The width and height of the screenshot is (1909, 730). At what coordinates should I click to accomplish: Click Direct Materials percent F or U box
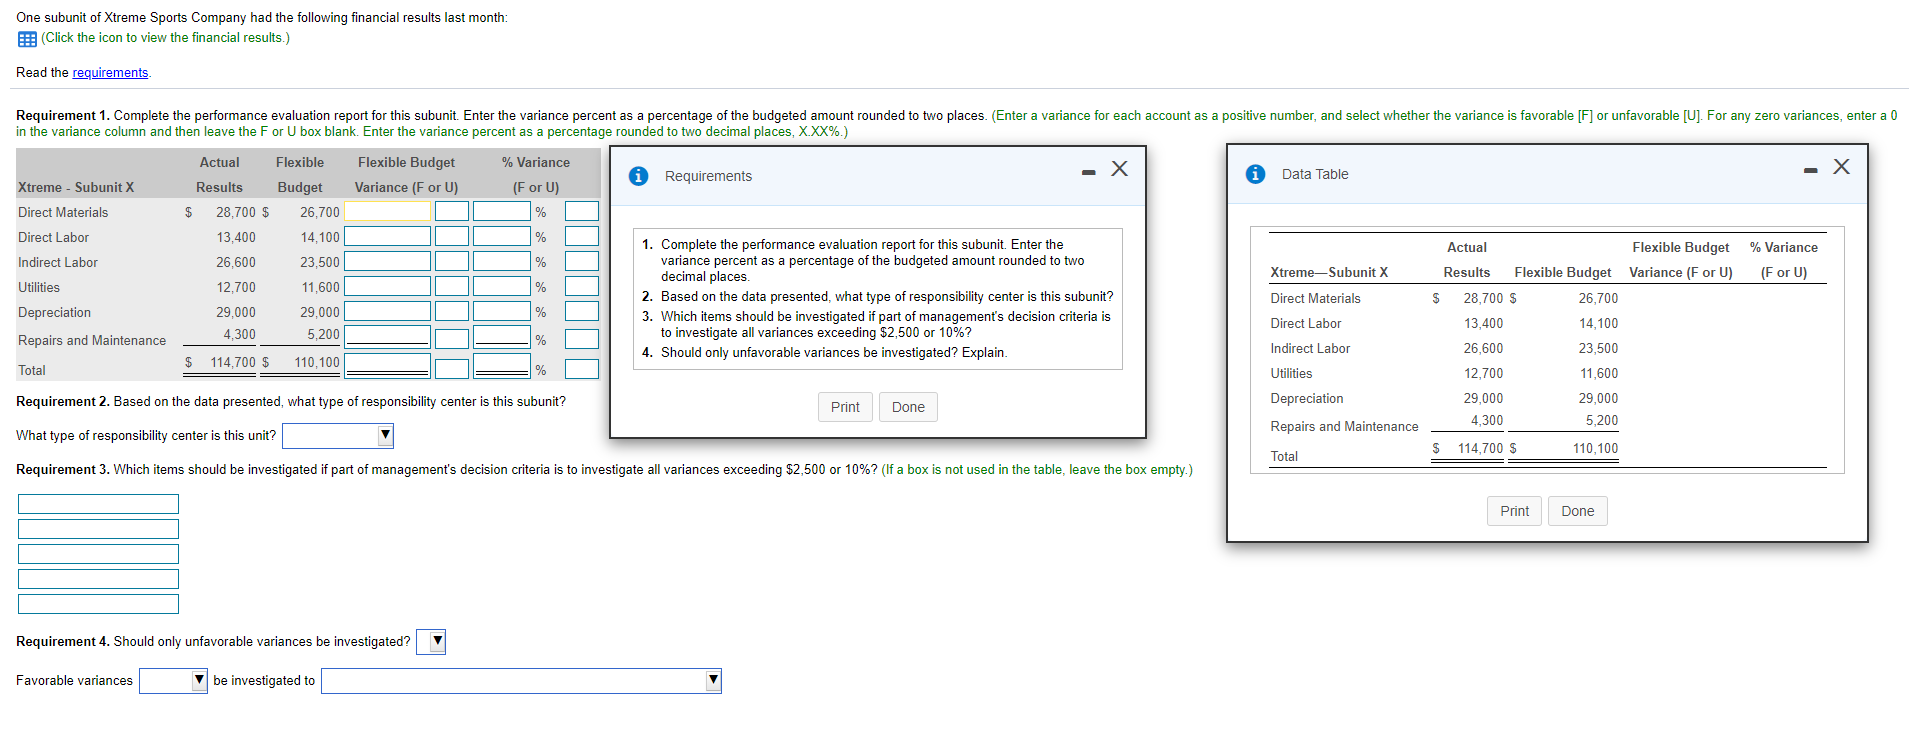click(x=582, y=211)
